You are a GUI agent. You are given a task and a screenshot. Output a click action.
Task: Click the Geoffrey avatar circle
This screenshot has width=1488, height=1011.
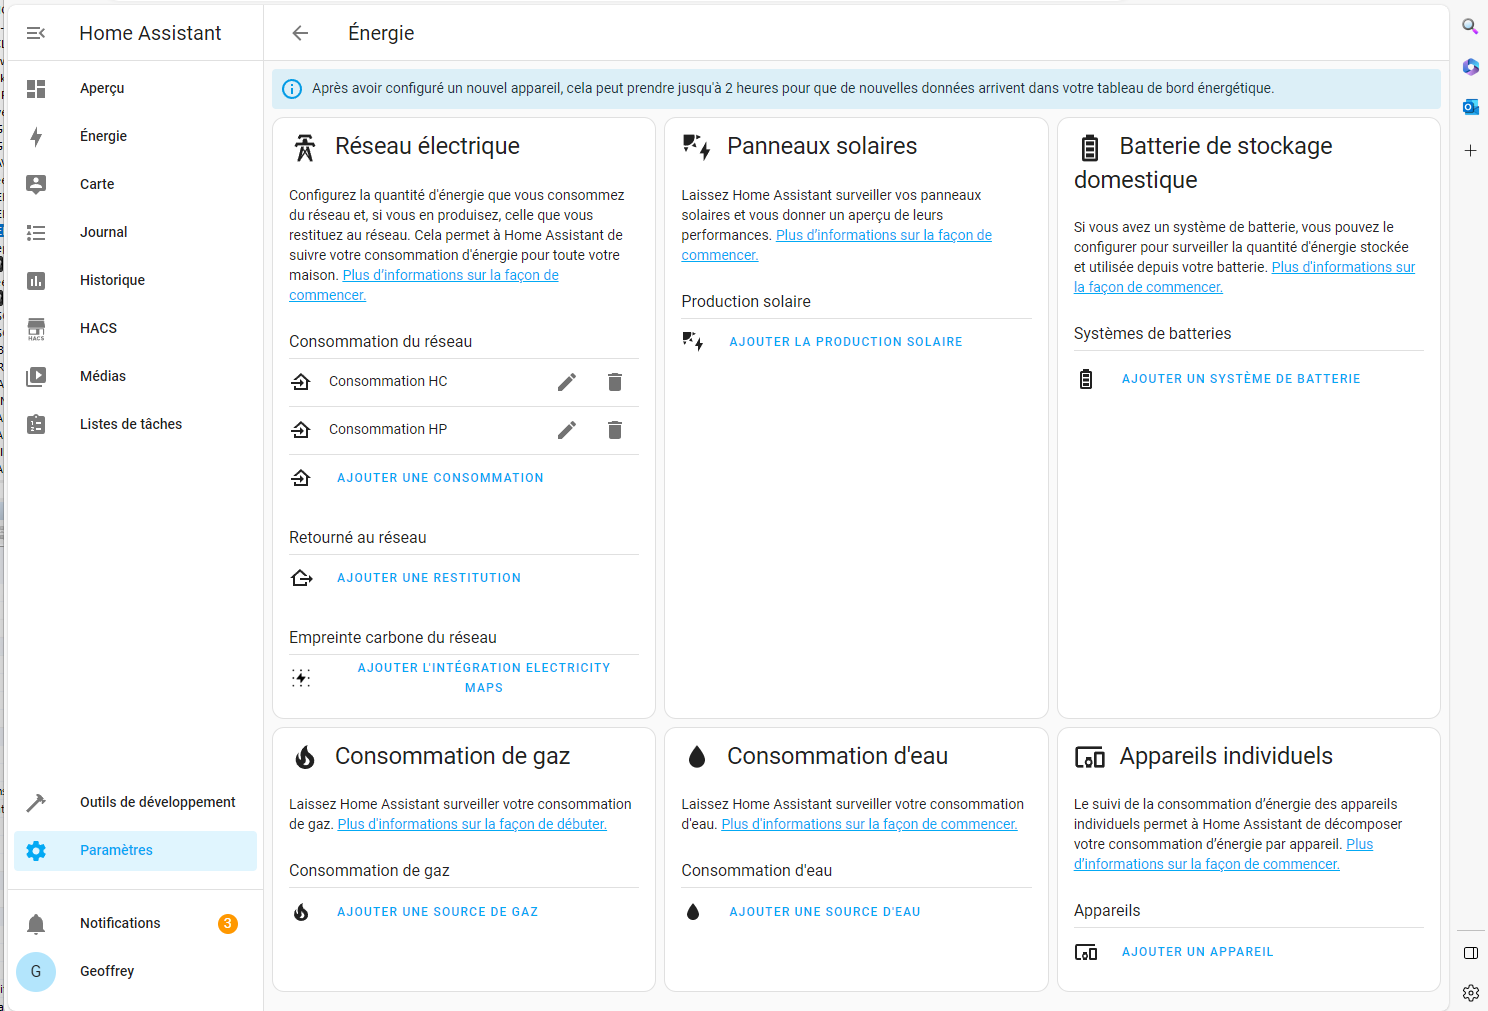[36, 972]
